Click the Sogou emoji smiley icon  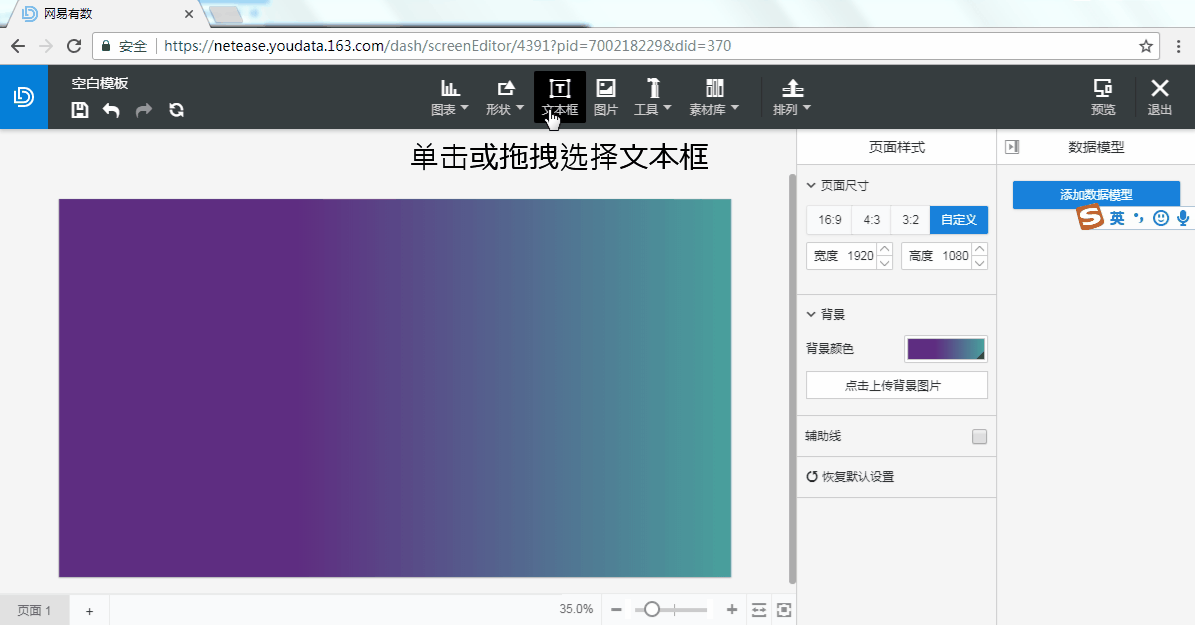[1161, 218]
